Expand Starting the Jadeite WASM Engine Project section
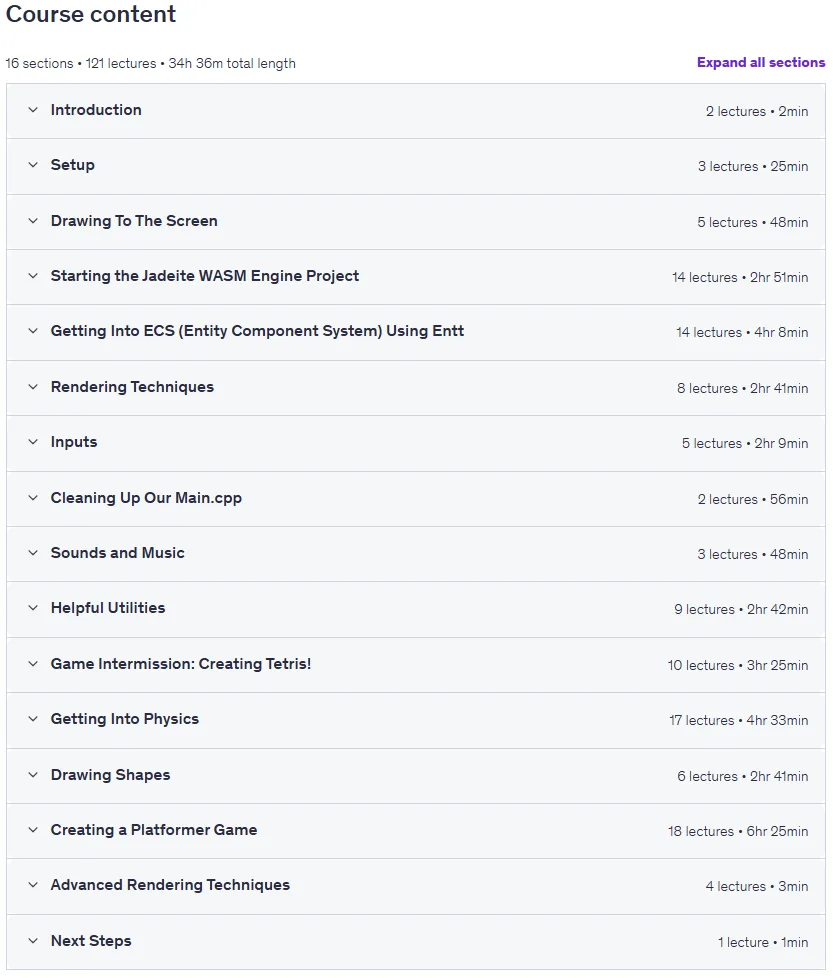Viewport: 833px width, 978px height. 416,277
